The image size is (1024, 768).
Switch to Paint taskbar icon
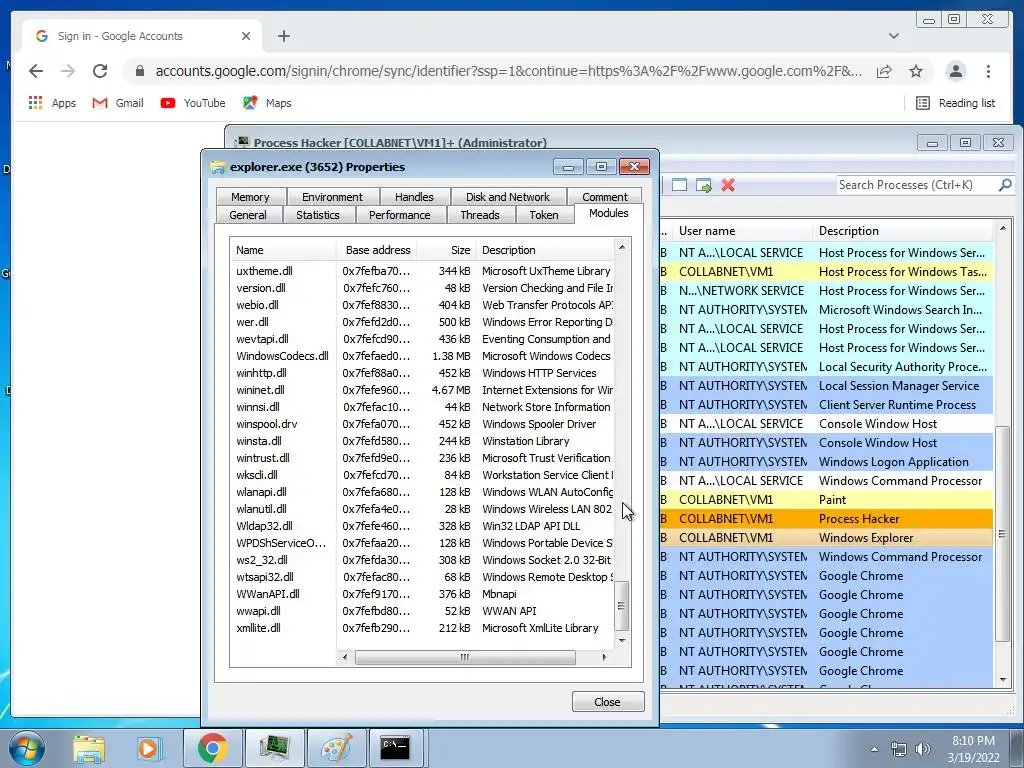336,748
